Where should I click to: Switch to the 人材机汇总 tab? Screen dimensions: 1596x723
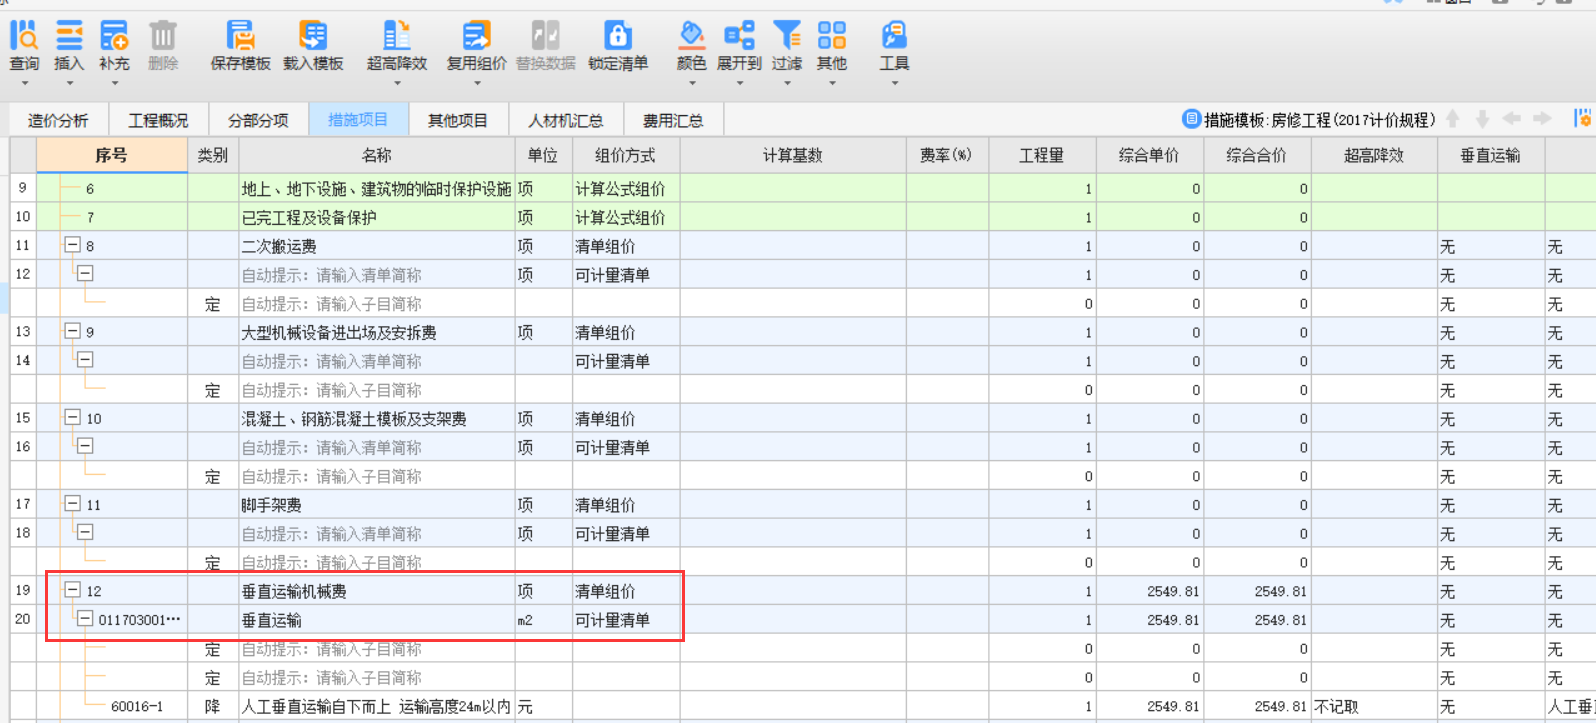[x=566, y=121]
